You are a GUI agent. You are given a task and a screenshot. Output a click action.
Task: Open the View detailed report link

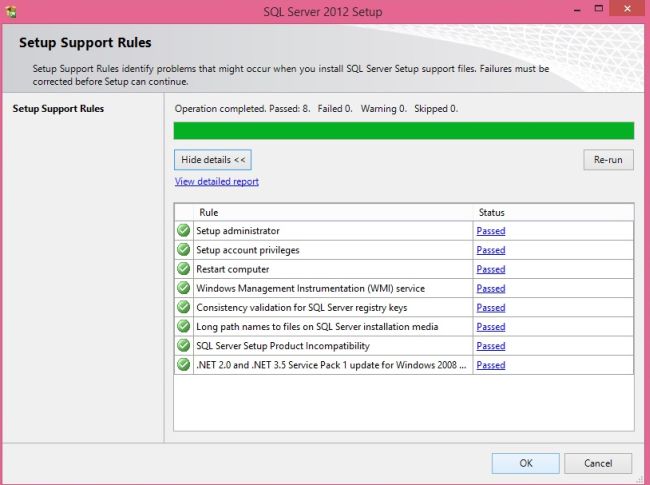point(216,182)
